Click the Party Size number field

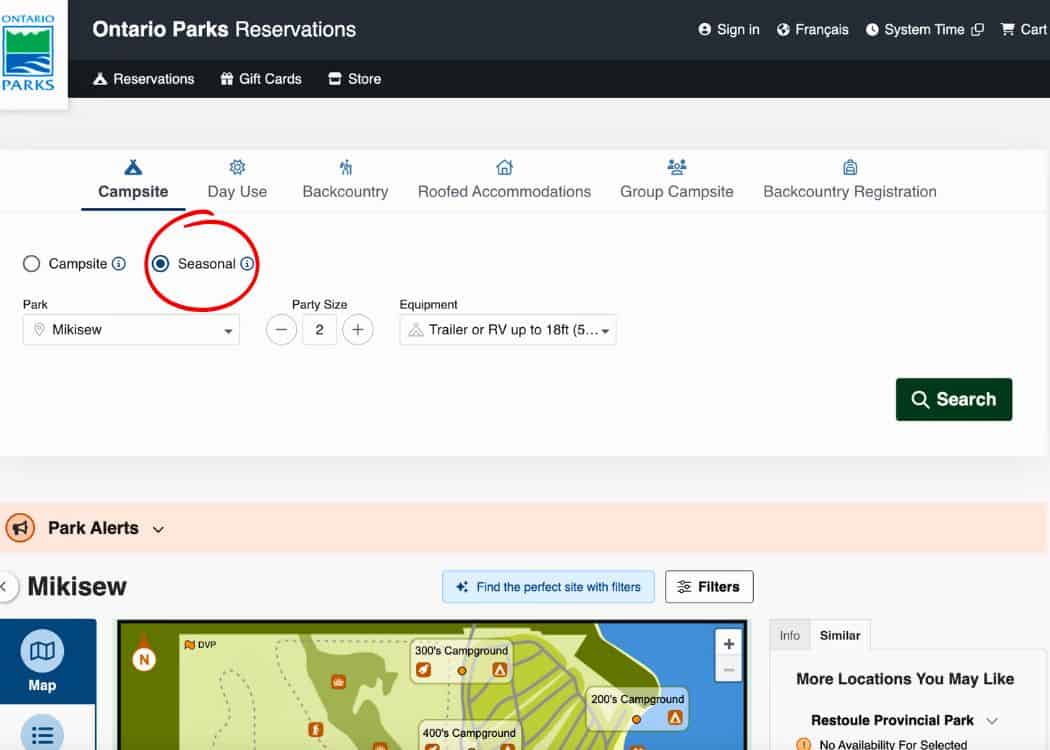click(319, 329)
